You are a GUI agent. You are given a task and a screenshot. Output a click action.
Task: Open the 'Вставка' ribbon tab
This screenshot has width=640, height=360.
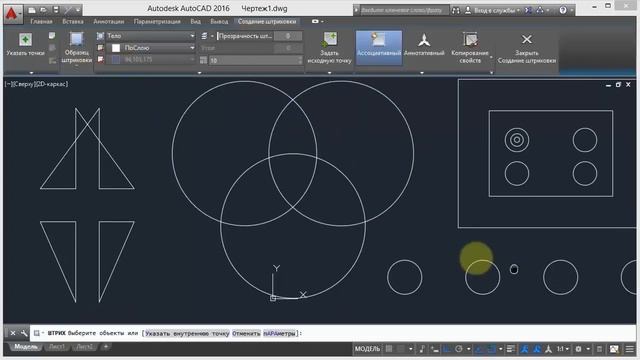[73, 21]
